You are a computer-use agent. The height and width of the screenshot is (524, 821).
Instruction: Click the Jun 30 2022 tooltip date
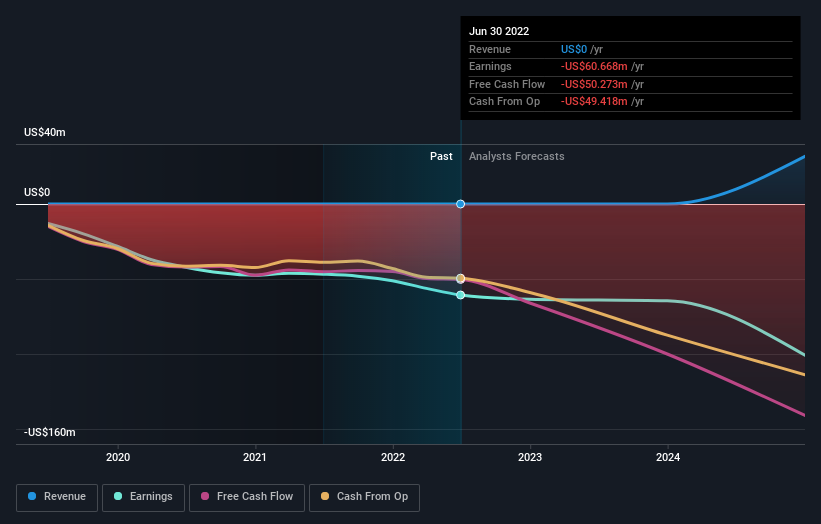tap(499, 31)
